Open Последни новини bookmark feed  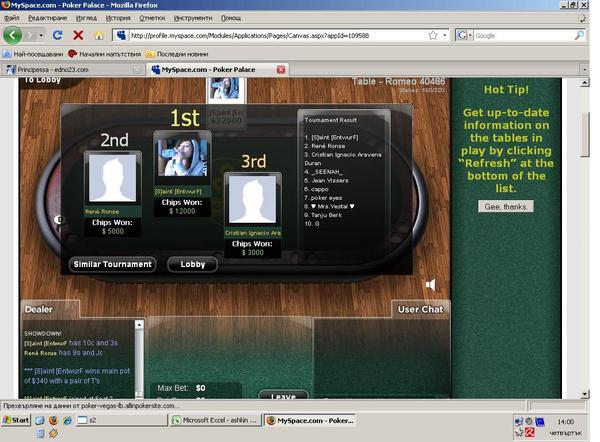pos(177,54)
